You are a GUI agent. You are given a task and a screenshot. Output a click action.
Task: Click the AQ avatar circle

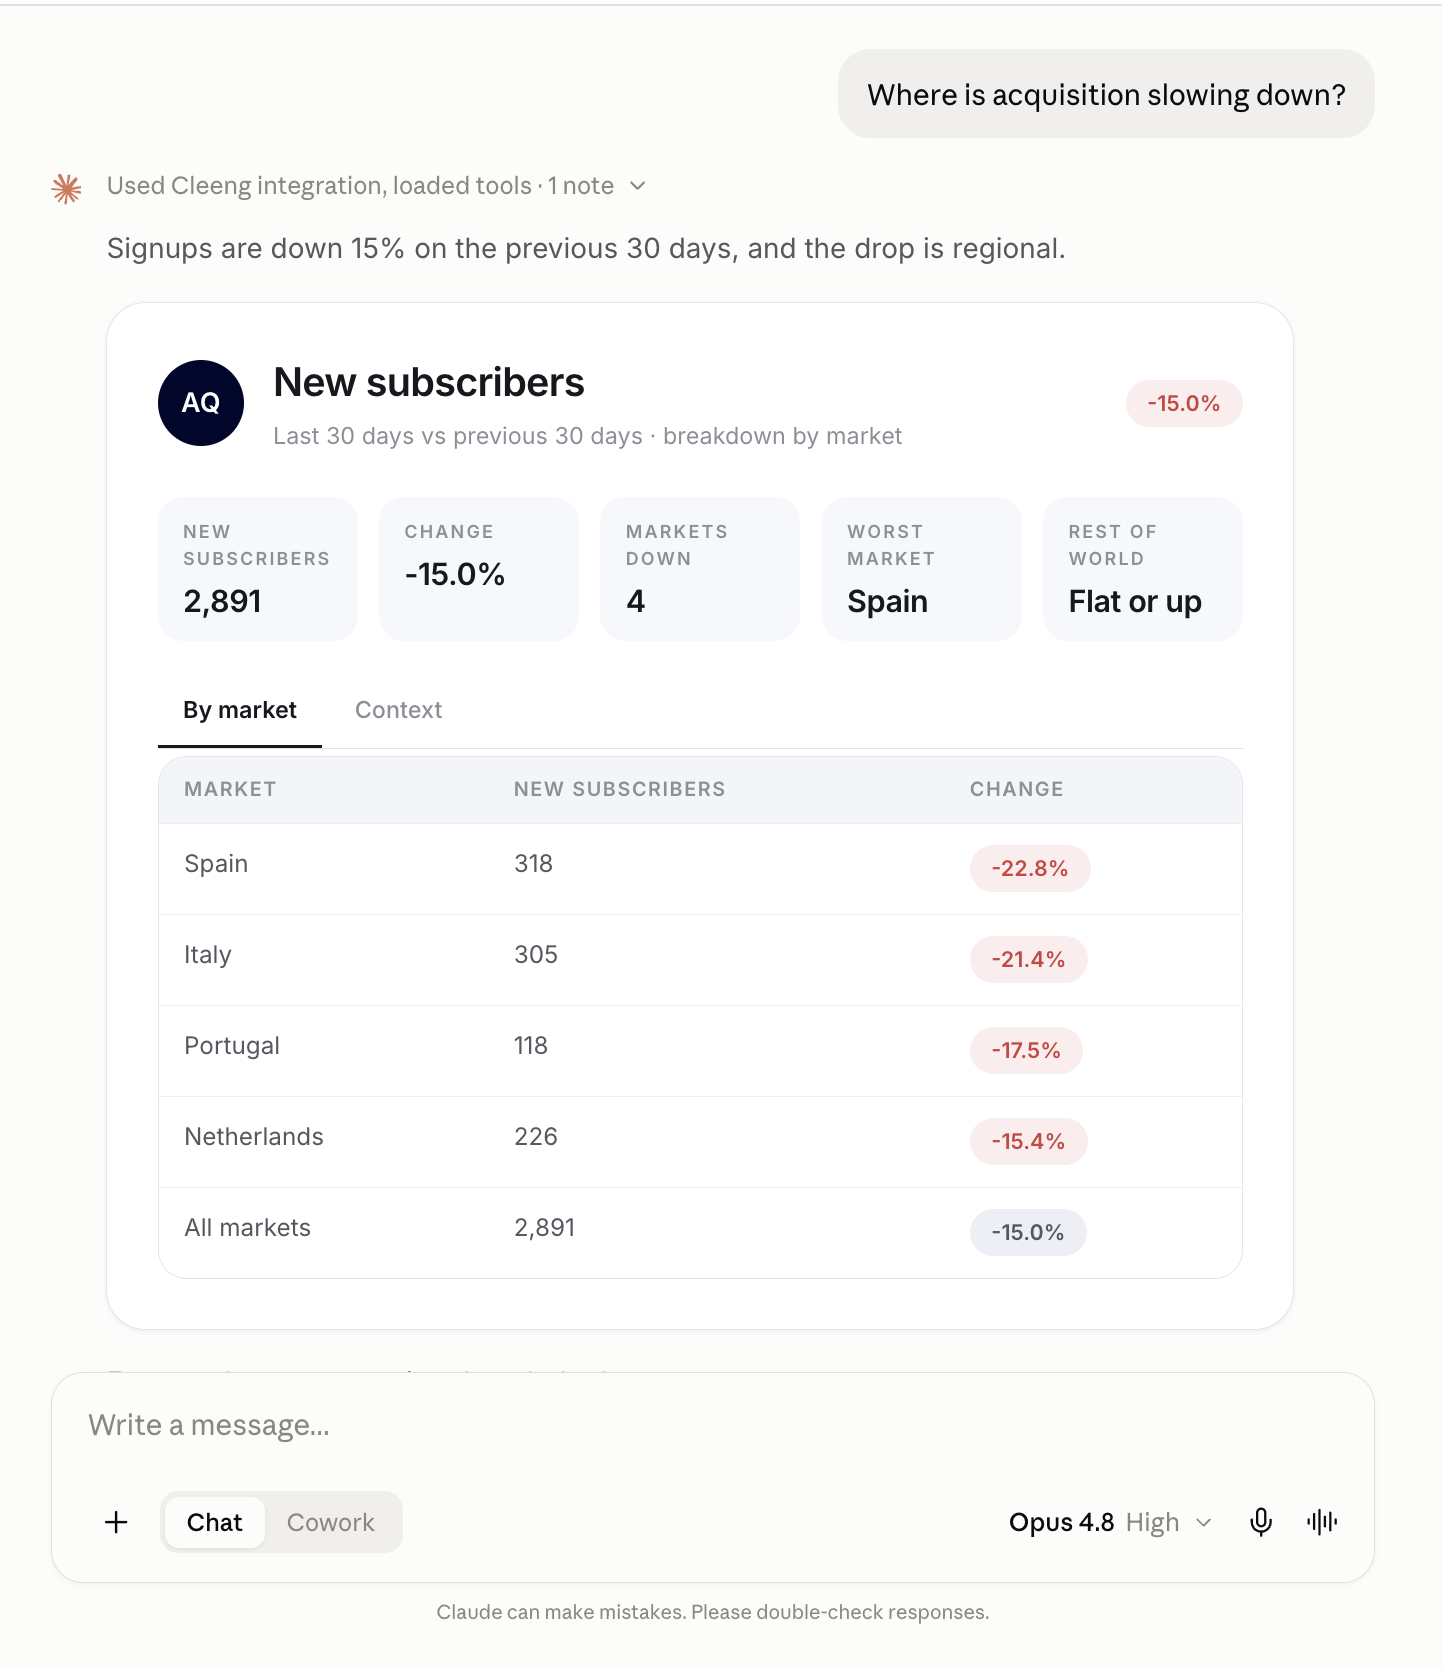pyautogui.click(x=201, y=403)
